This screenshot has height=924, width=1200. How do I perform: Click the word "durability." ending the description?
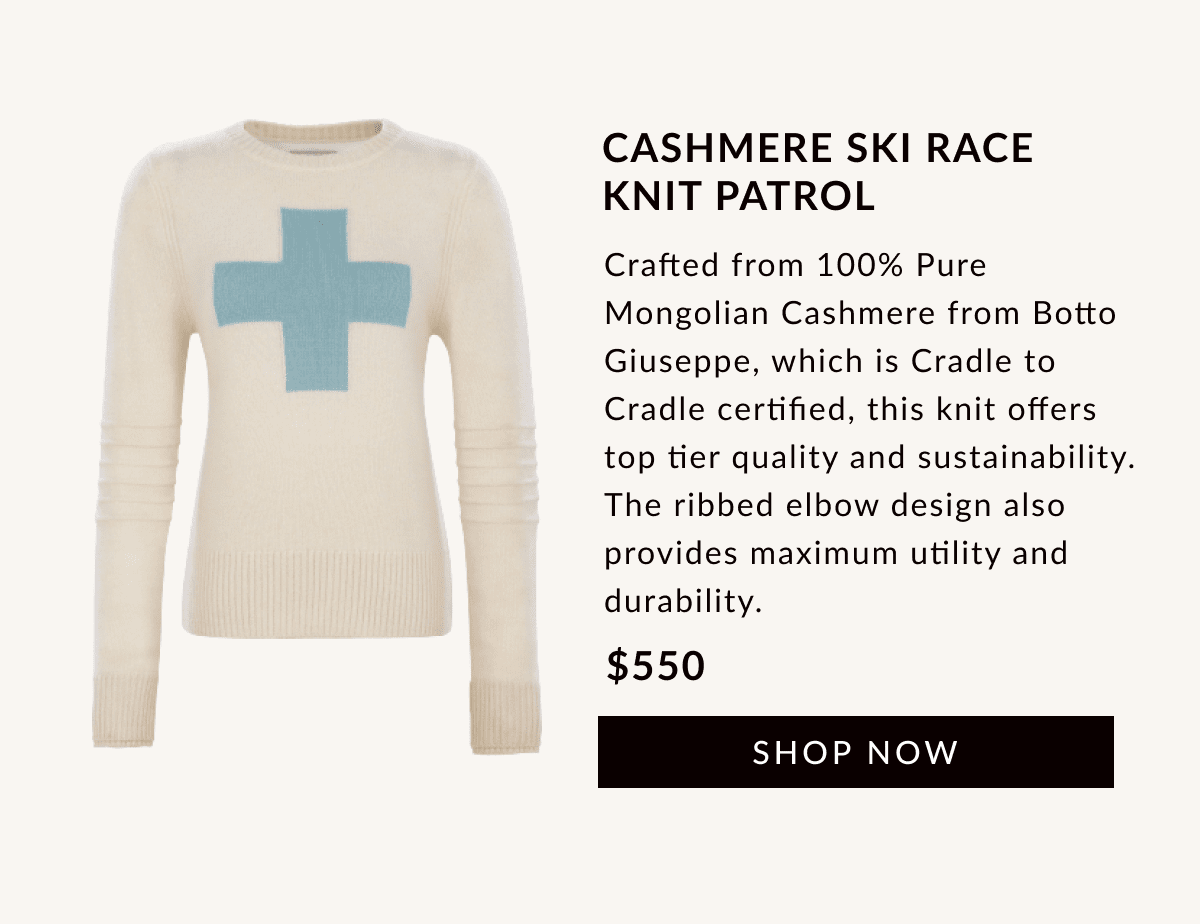(x=684, y=602)
